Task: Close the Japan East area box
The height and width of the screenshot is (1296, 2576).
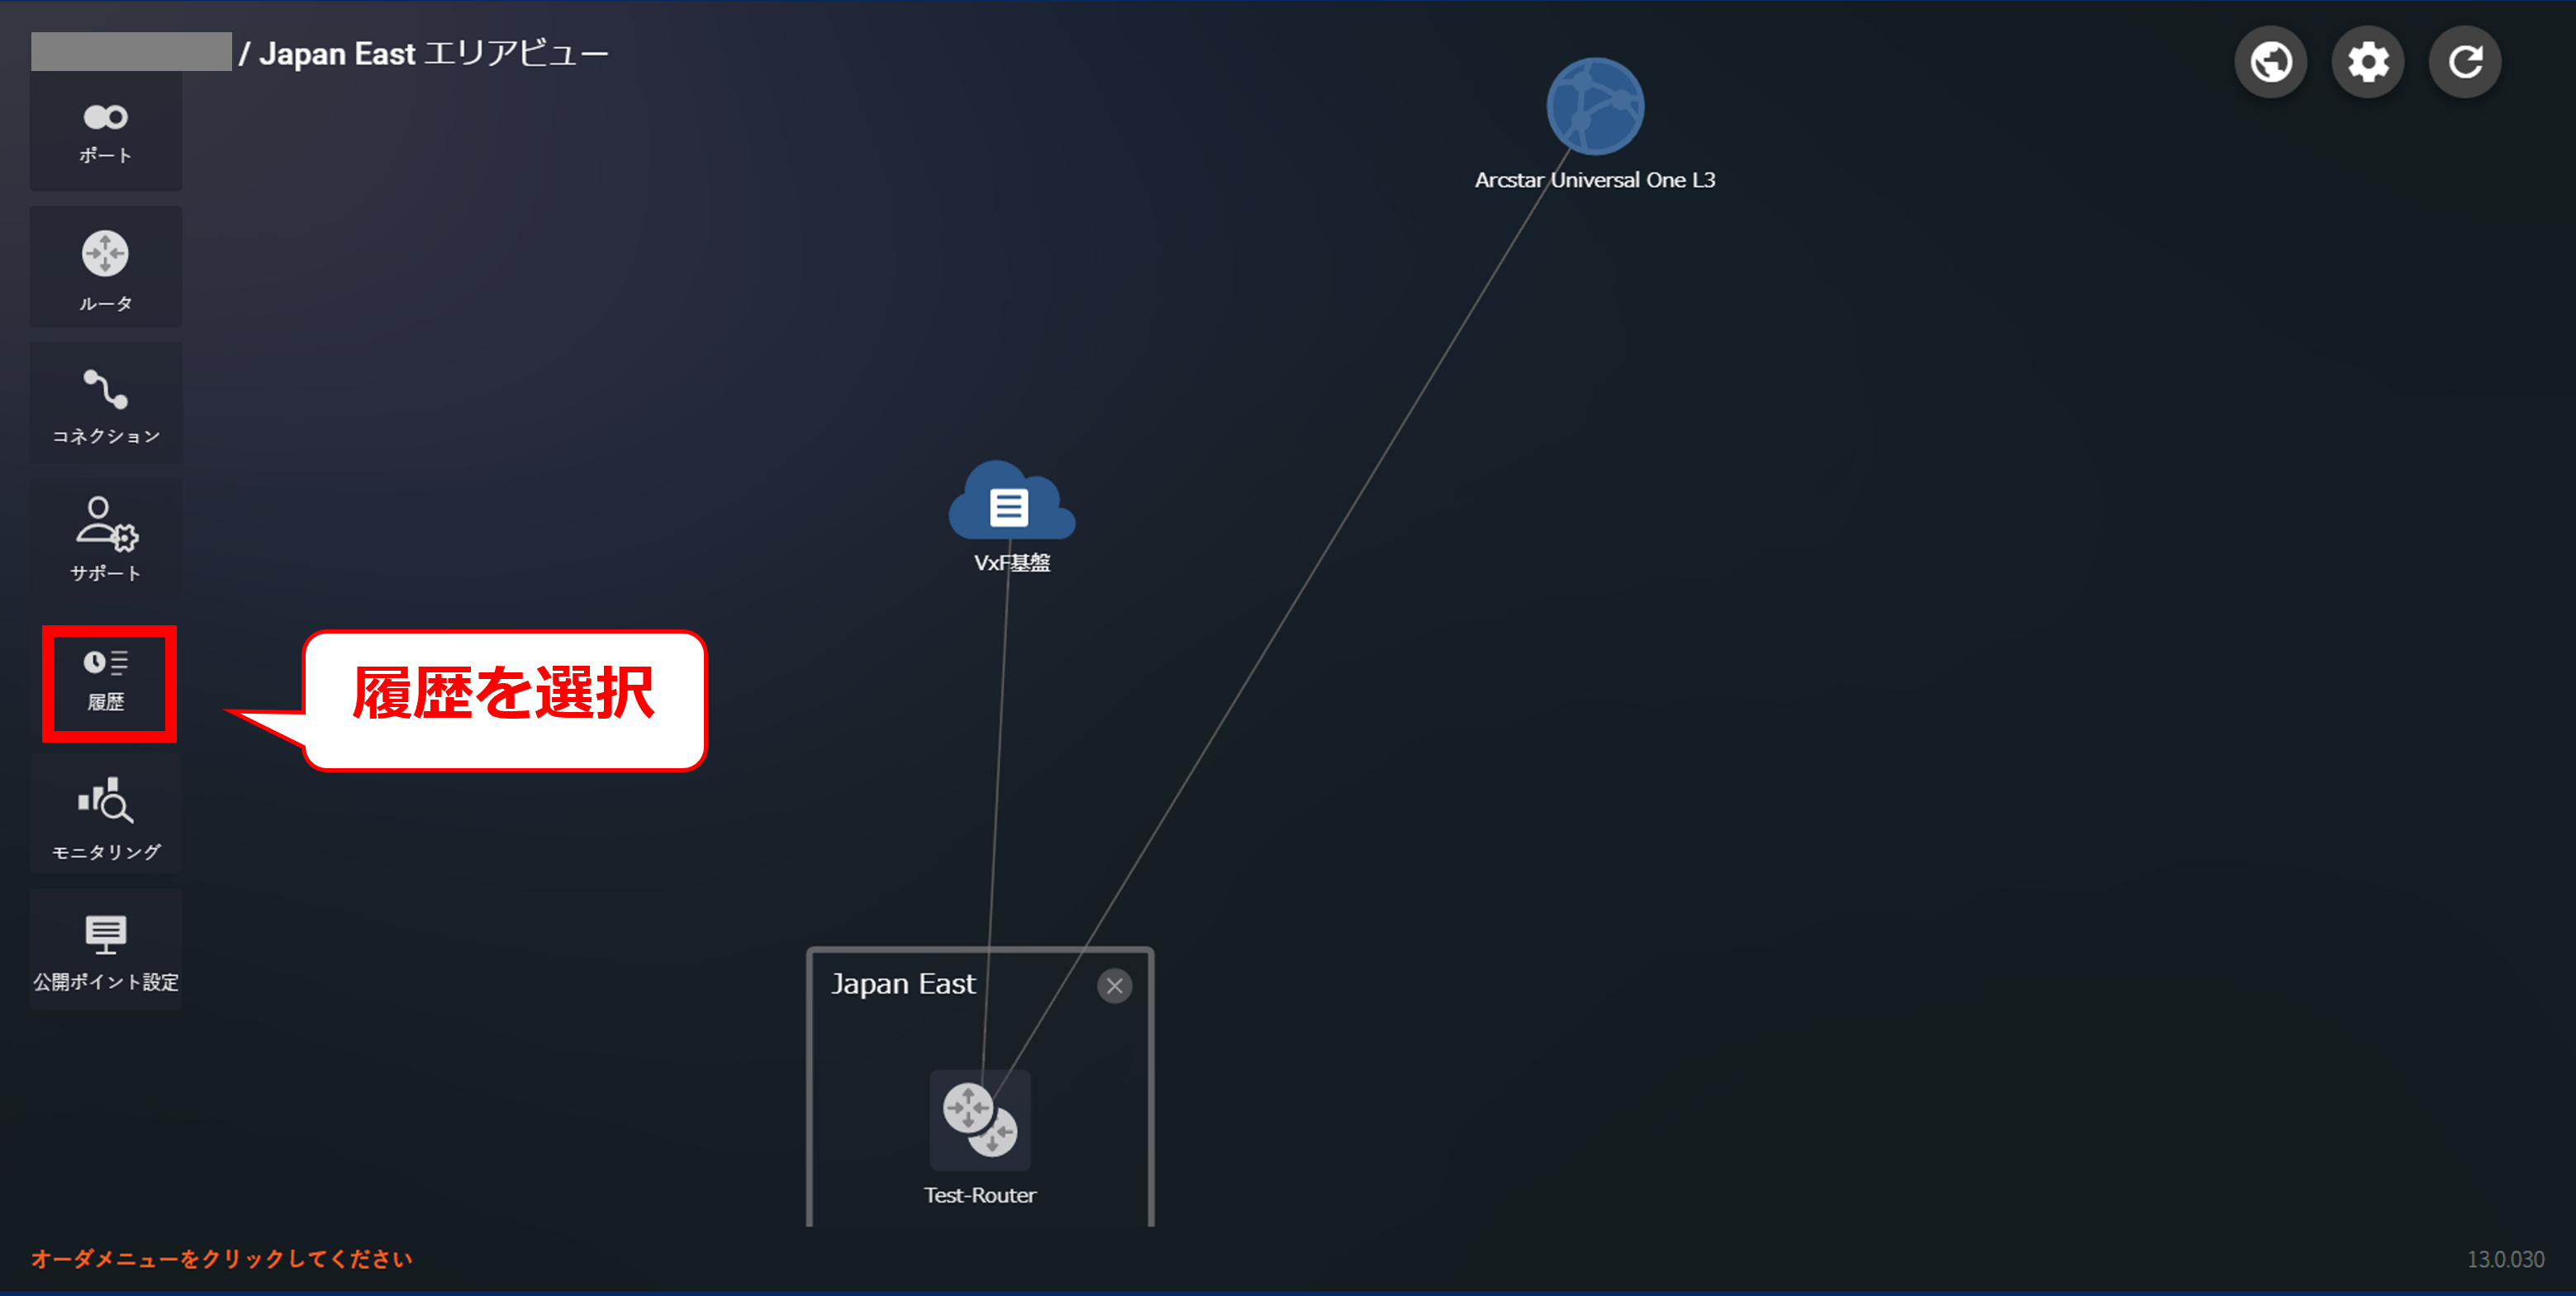Action: point(1114,986)
